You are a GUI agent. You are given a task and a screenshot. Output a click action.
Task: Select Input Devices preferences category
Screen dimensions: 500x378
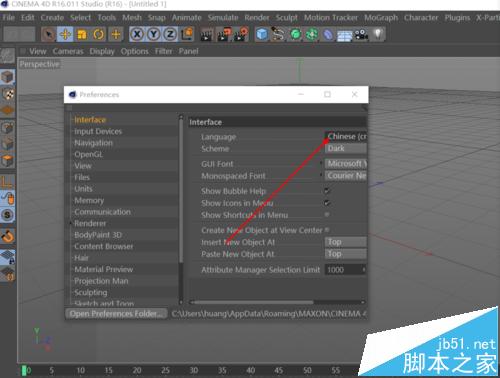pyautogui.click(x=98, y=132)
